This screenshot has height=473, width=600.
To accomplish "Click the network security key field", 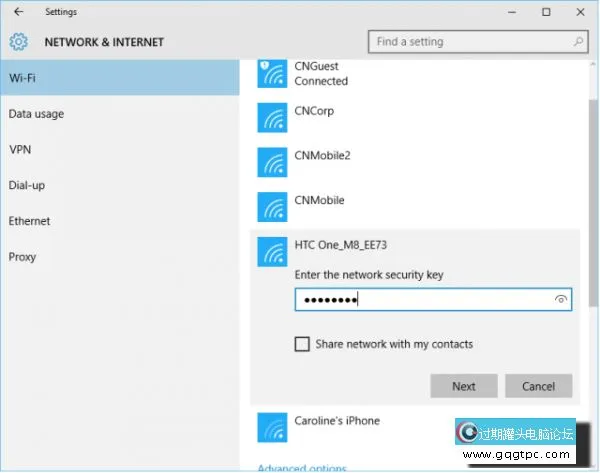I will (420, 299).
